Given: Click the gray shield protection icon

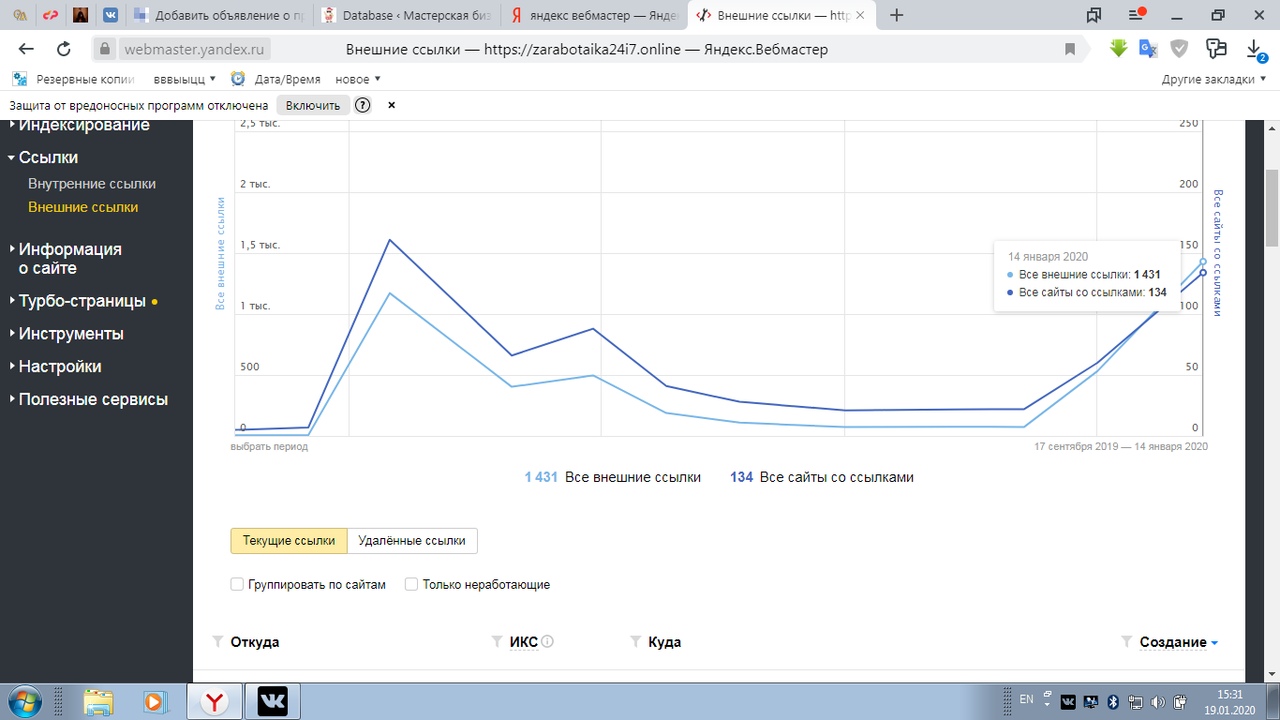Looking at the screenshot, I should point(1180,48).
